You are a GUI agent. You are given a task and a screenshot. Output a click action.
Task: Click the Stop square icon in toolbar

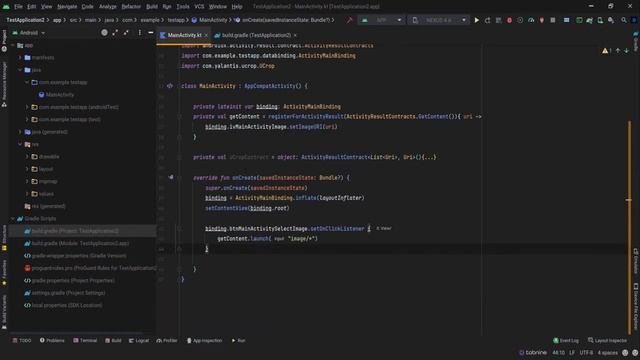click(553, 20)
